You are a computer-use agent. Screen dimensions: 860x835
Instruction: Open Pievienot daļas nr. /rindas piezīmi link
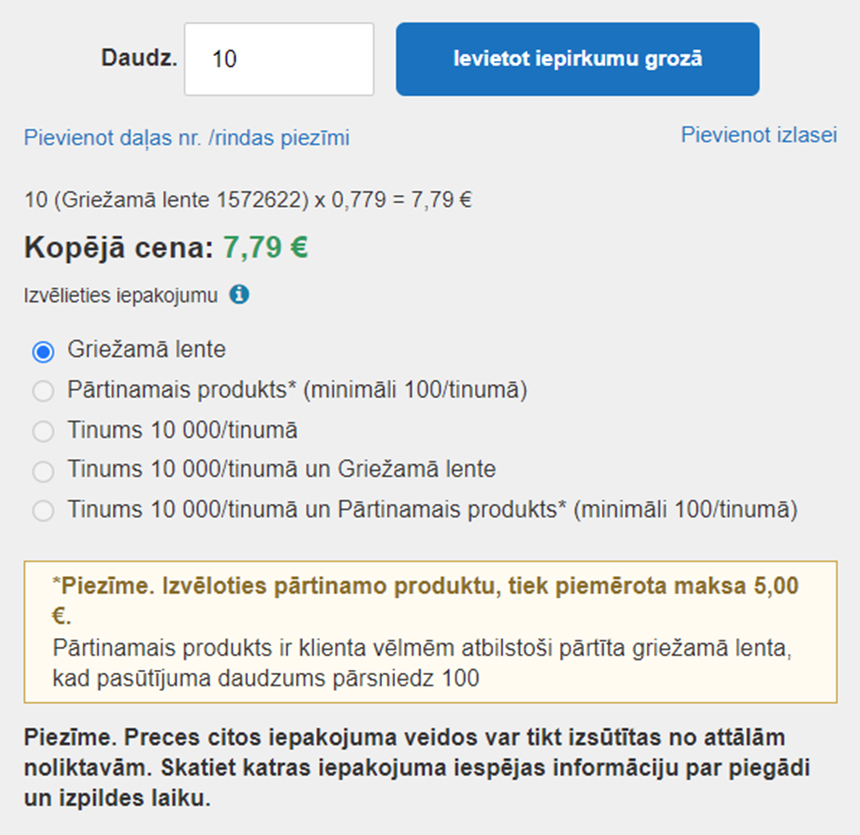[x=186, y=138]
